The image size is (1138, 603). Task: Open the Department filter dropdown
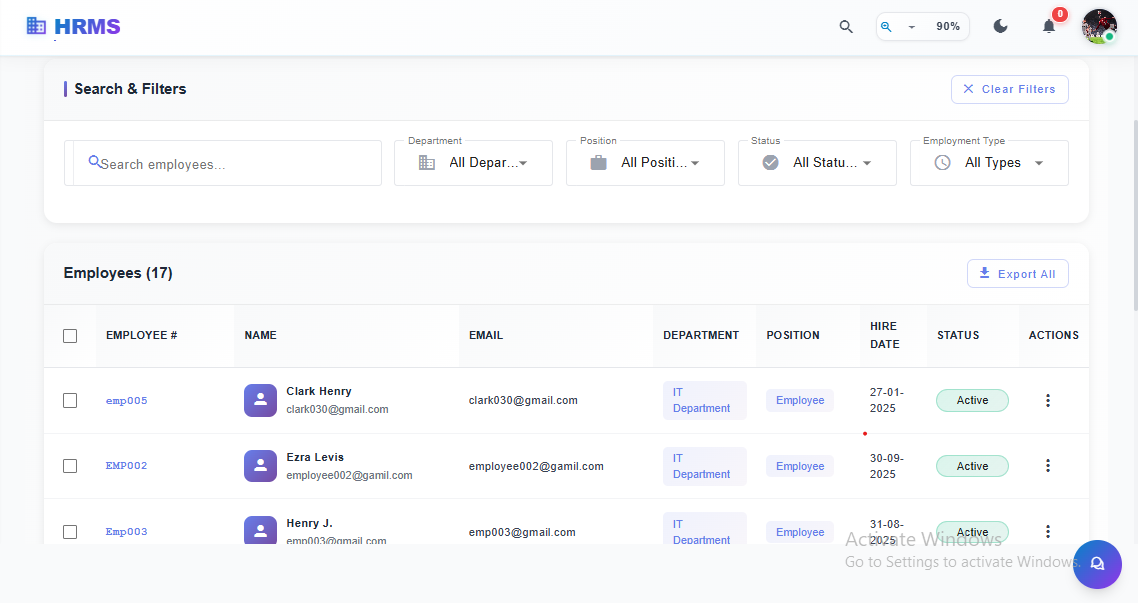(473, 163)
